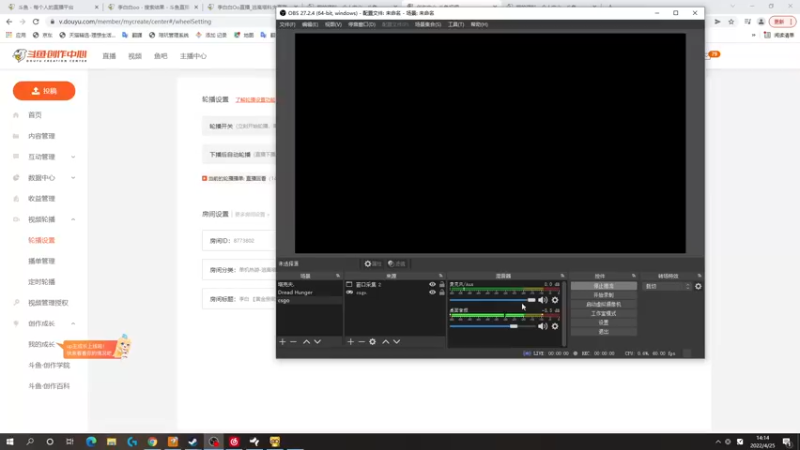800x450 pixels.
Task: Select the Dread Hunger scene
Action: (309, 292)
